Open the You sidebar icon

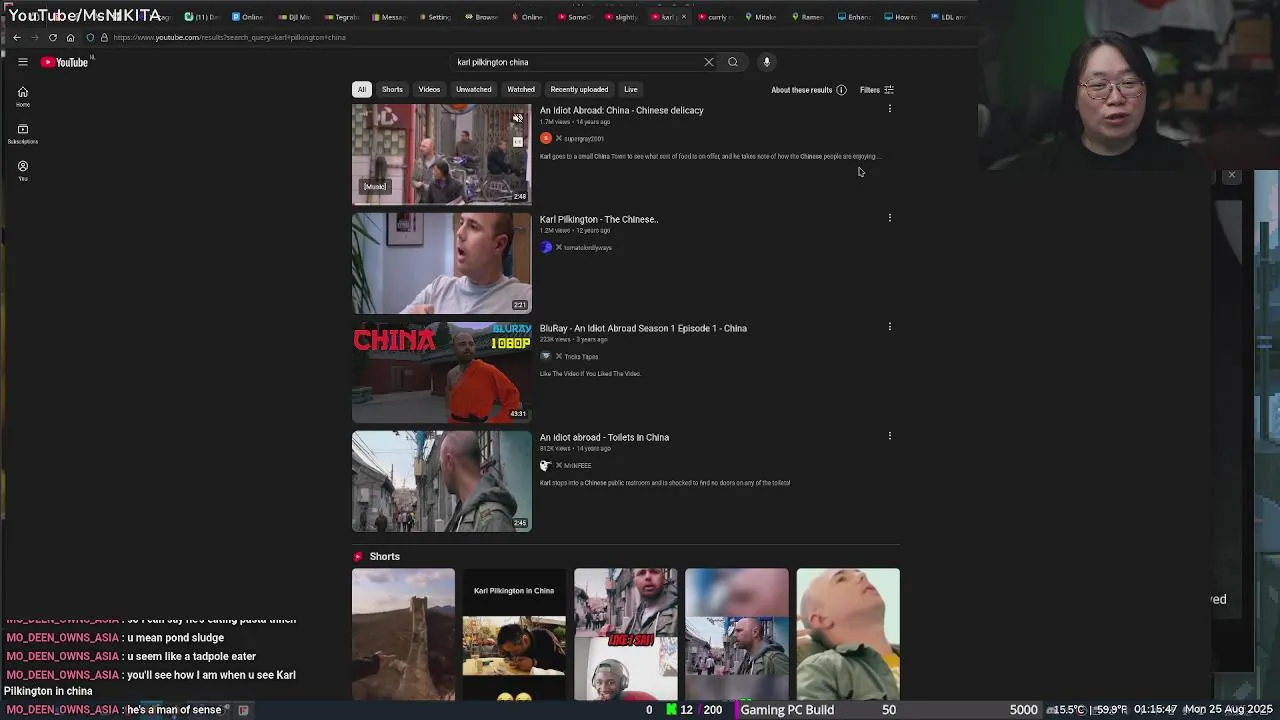pos(22,170)
